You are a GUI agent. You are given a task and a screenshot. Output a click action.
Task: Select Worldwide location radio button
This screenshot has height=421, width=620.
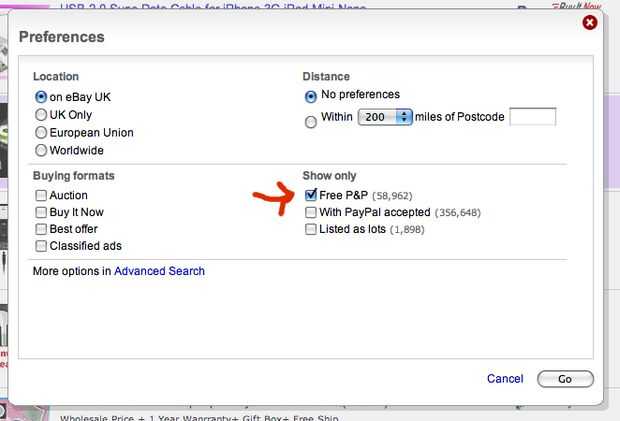(x=41, y=151)
